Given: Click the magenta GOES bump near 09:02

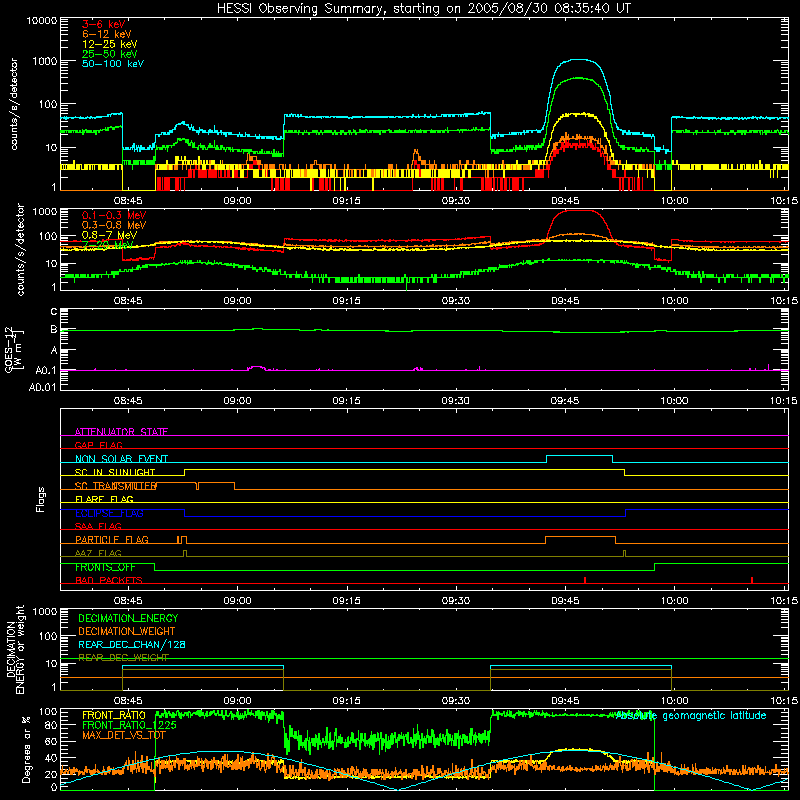Looking at the screenshot, I should (257, 367).
